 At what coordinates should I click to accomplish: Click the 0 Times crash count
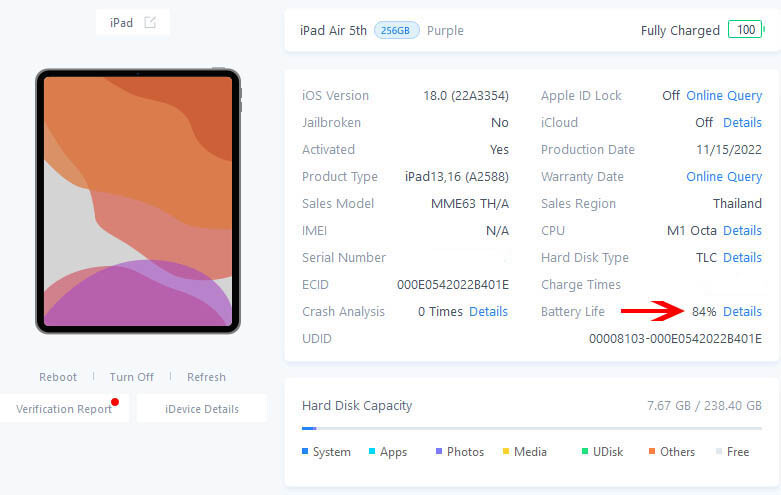[440, 312]
